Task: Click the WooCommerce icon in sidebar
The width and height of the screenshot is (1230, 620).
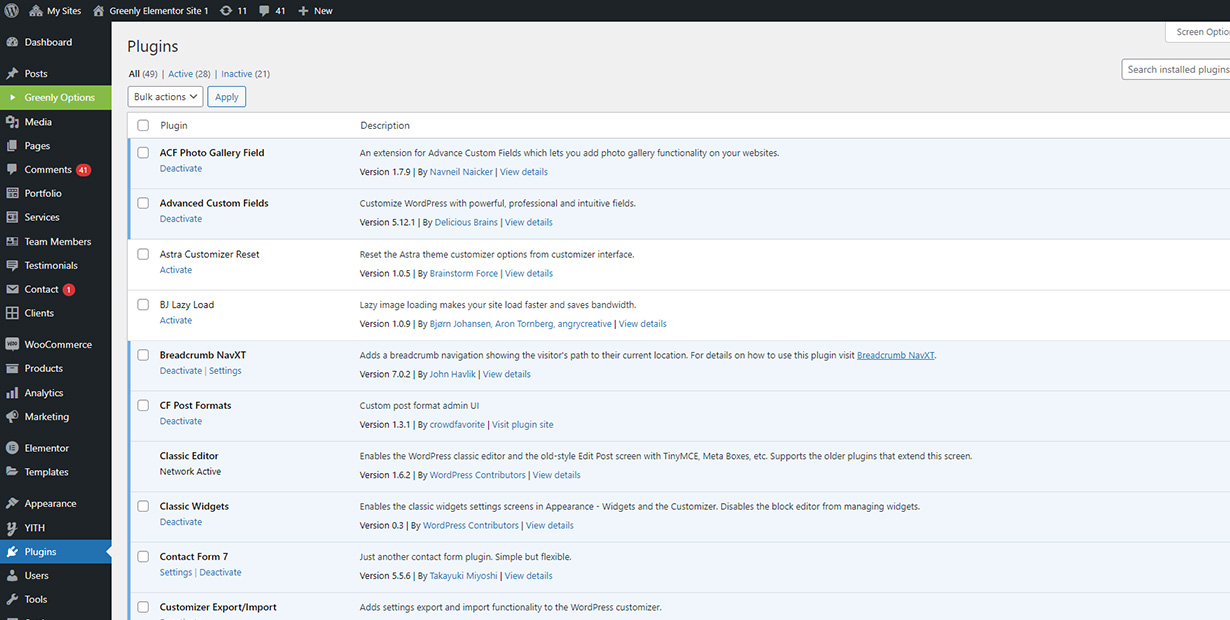Action: point(12,345)
